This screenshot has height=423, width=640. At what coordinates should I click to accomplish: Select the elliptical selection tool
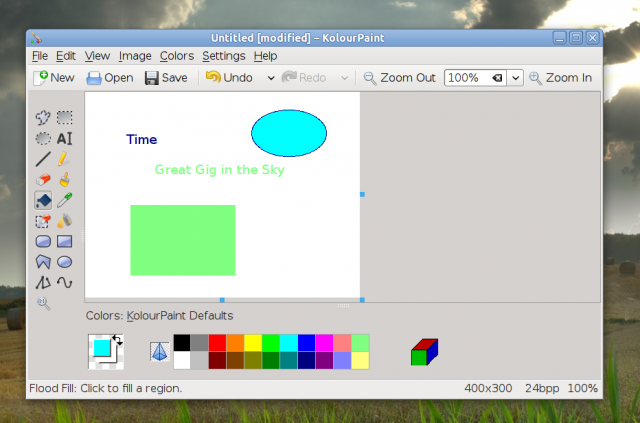pyautogui.click(x=43, y=138)
